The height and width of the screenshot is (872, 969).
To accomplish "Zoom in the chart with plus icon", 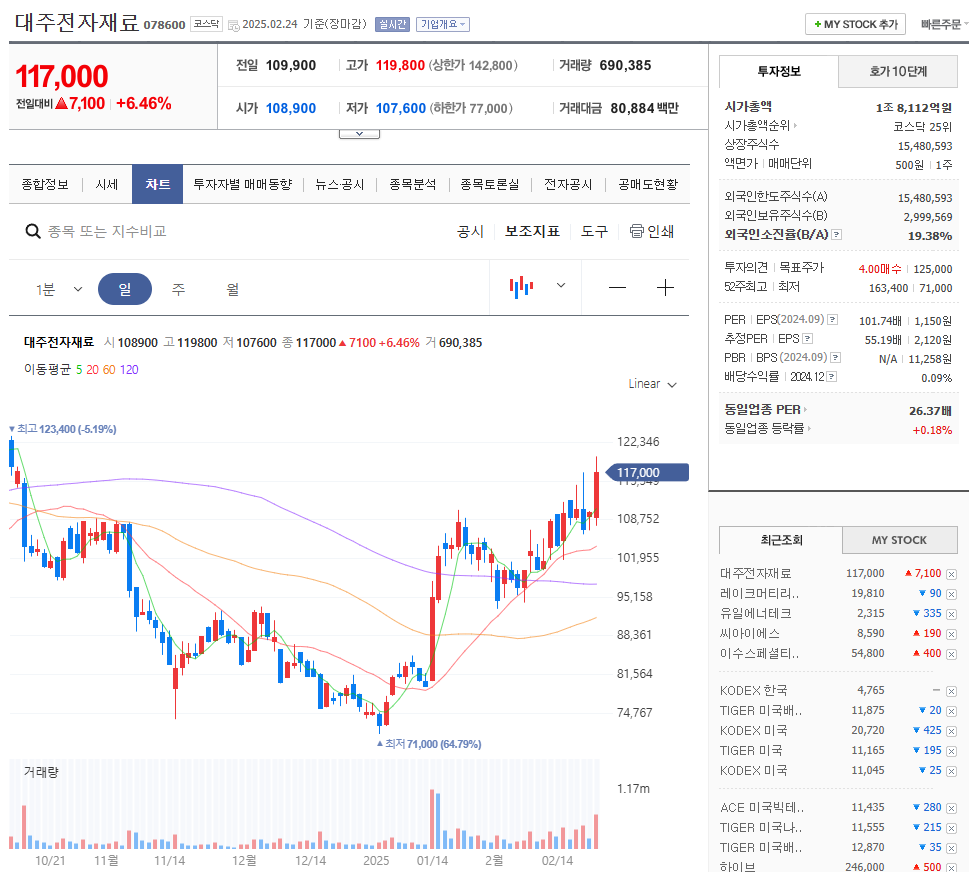I will coord(664,287).
